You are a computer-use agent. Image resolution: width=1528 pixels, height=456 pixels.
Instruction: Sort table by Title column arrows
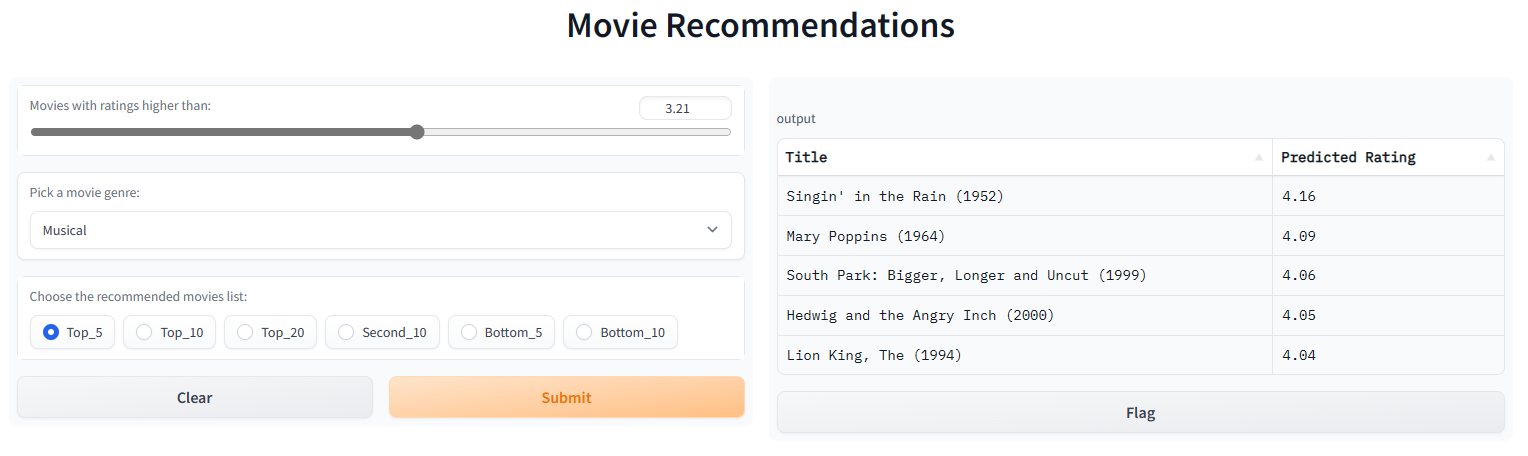click(x=1256, y=158)
